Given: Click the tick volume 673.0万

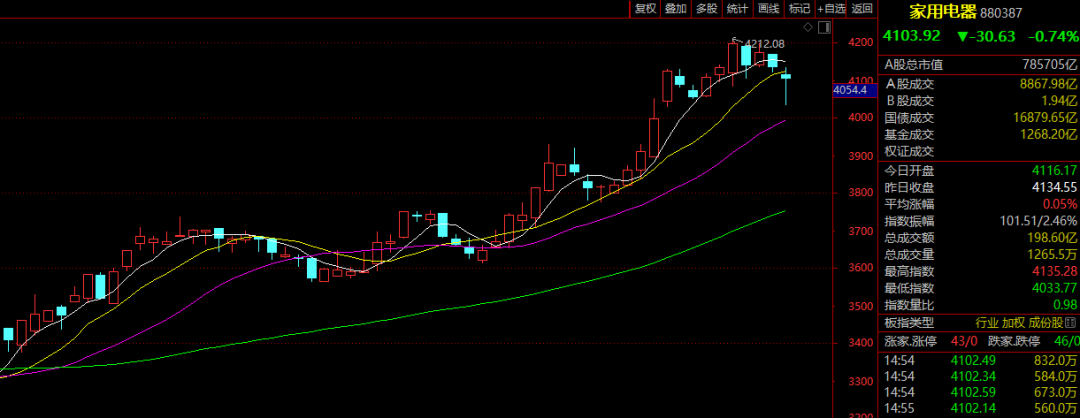Looking at the screenshot, I should (x=1055, y=393).
